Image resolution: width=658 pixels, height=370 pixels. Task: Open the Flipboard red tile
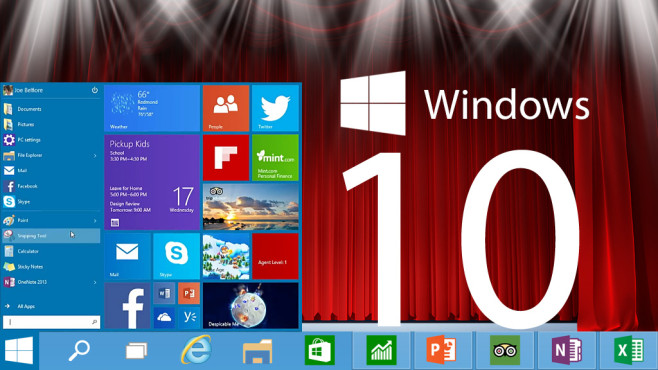[226, 158]
